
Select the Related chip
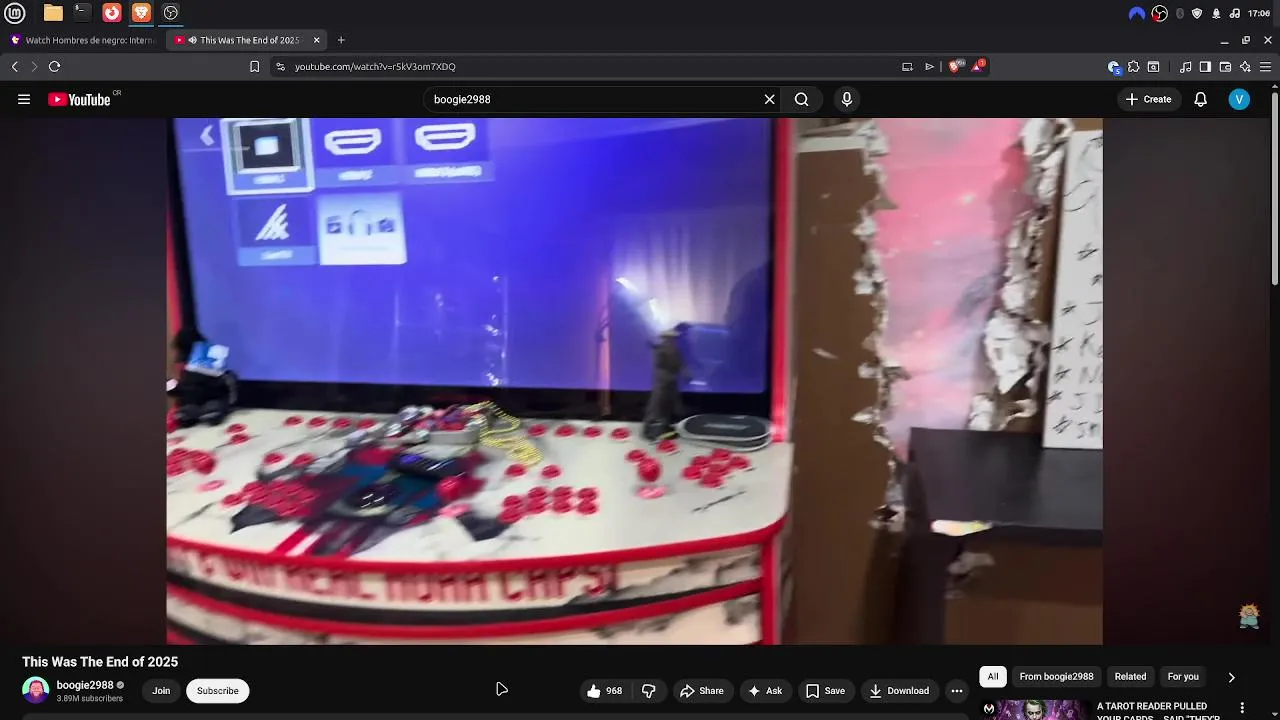(1130, 677)
